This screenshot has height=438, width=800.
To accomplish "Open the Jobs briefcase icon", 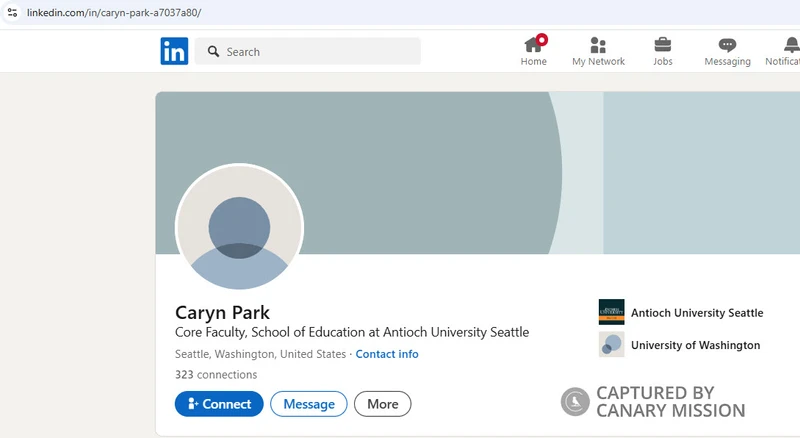I will 663,51.
